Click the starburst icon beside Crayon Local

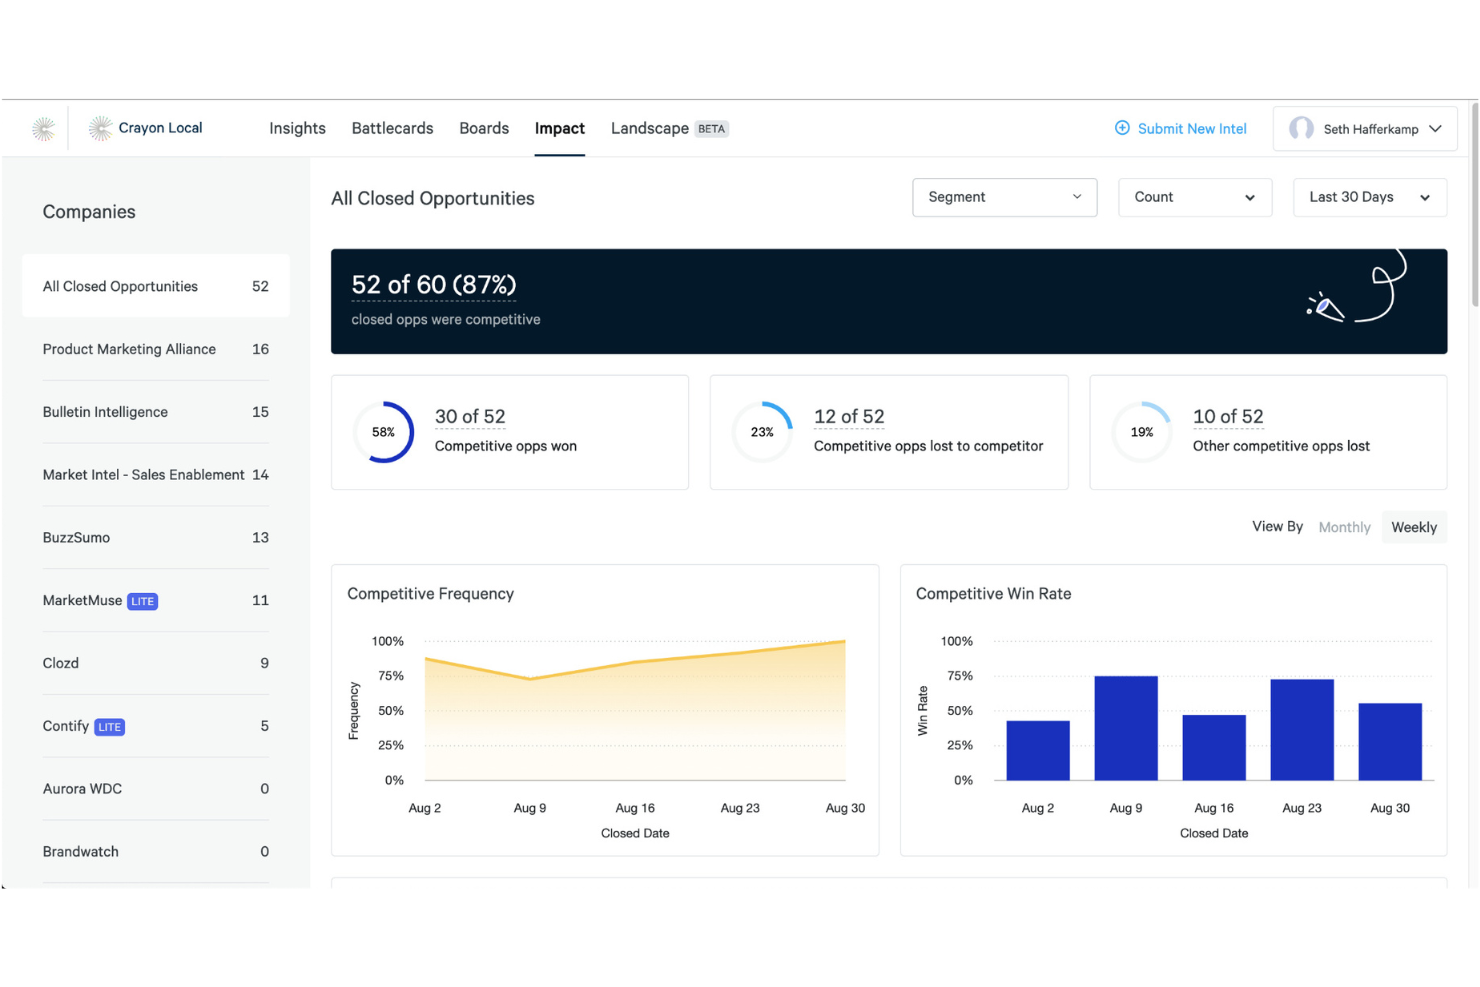100,128
